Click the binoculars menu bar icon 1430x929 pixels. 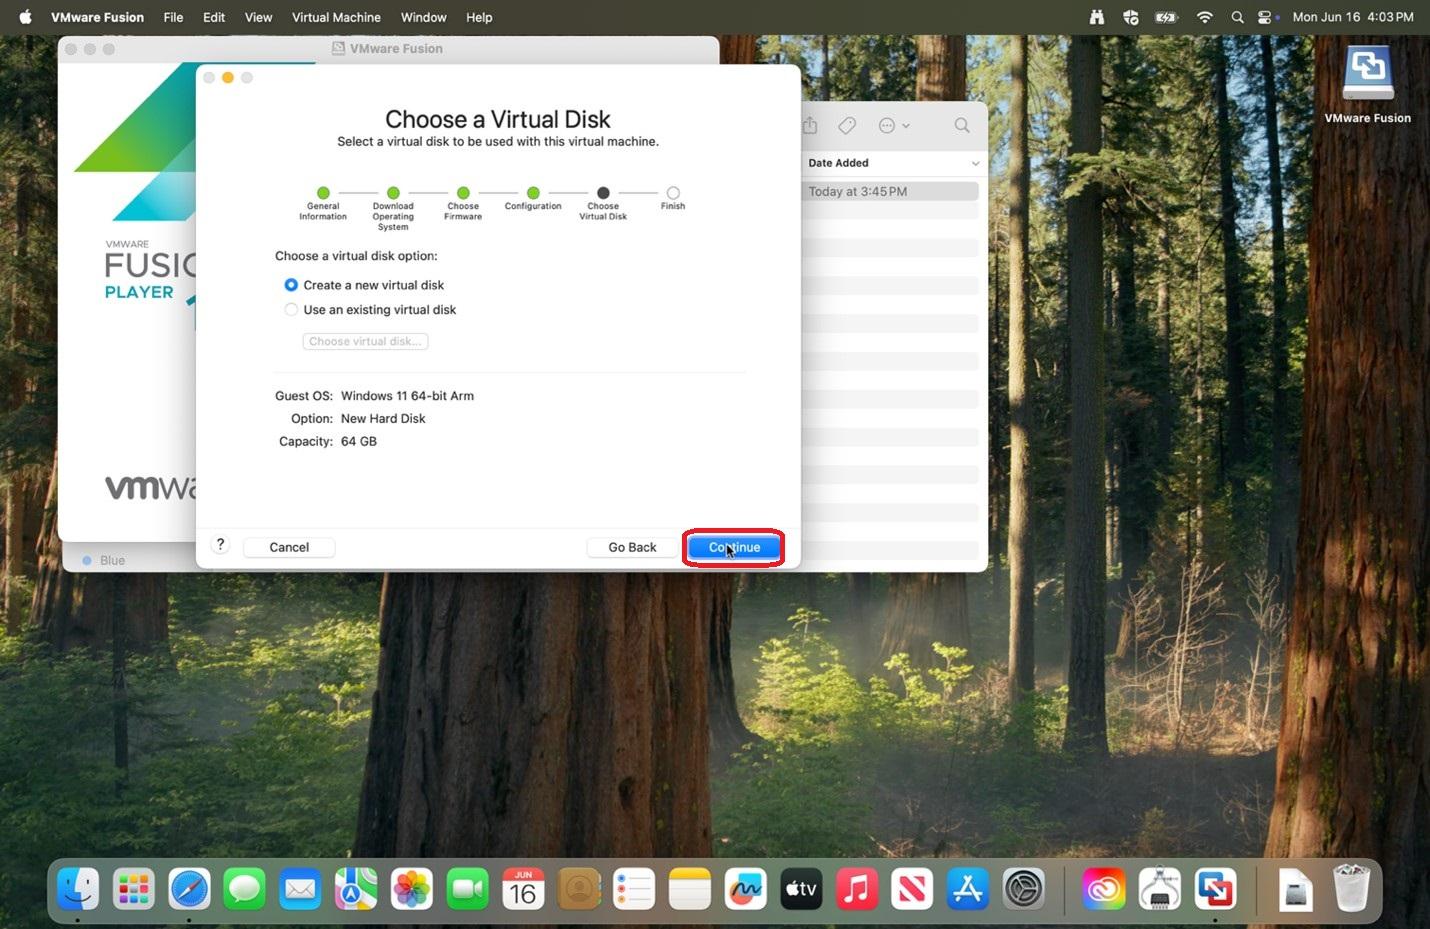click(x=1097, y=17)
